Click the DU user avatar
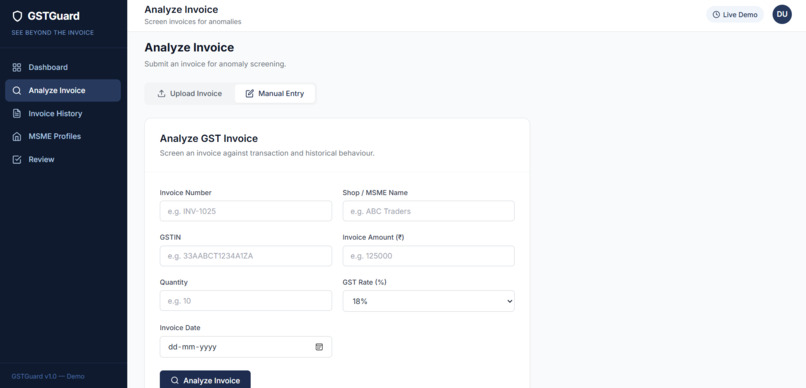This screenshot has width=806, height=388. [x=782, y=14]
